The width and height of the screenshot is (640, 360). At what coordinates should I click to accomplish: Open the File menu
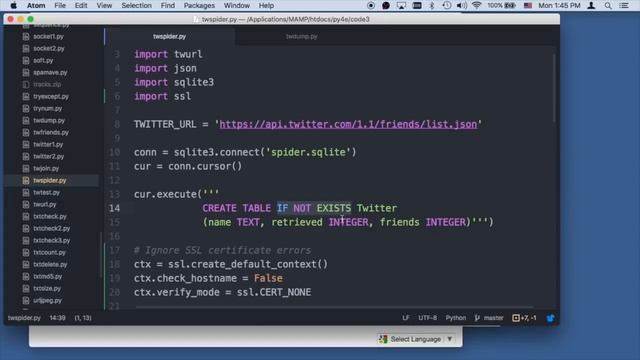point(60,5)
